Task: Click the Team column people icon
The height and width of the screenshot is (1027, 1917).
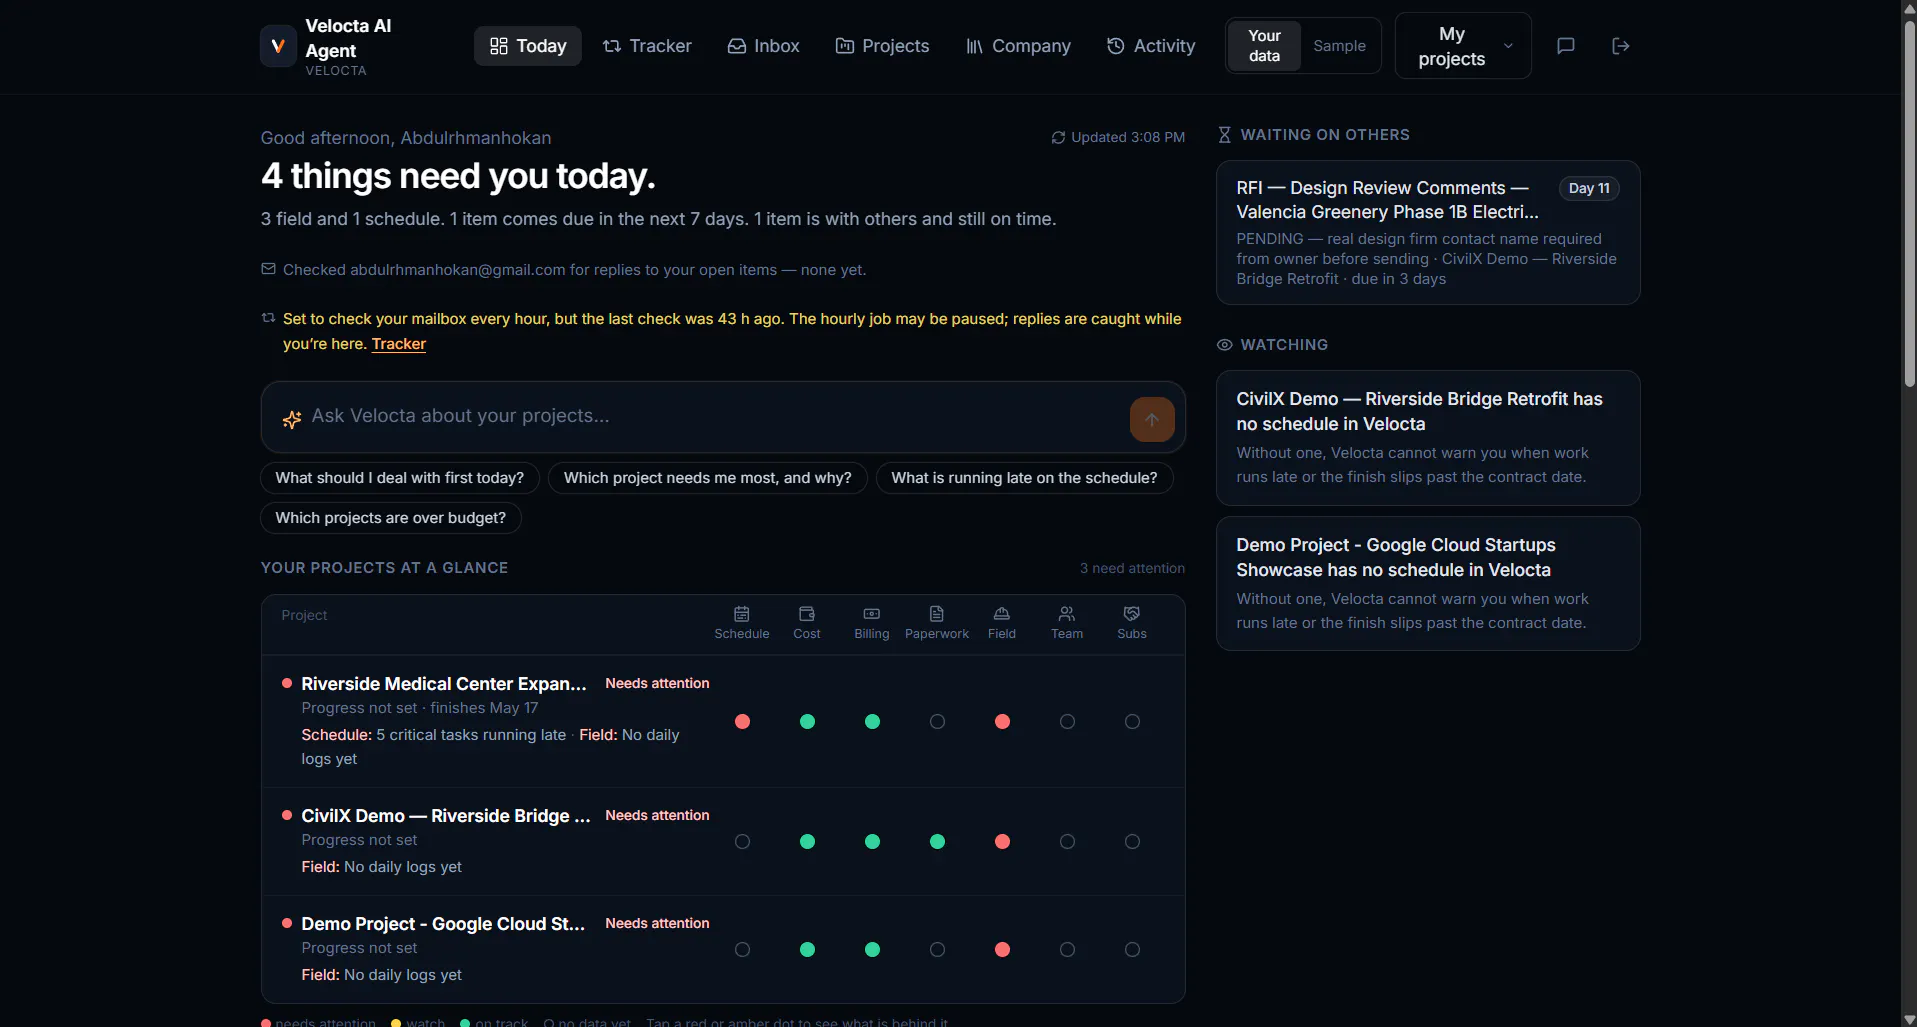Action: coord(1067,614)
